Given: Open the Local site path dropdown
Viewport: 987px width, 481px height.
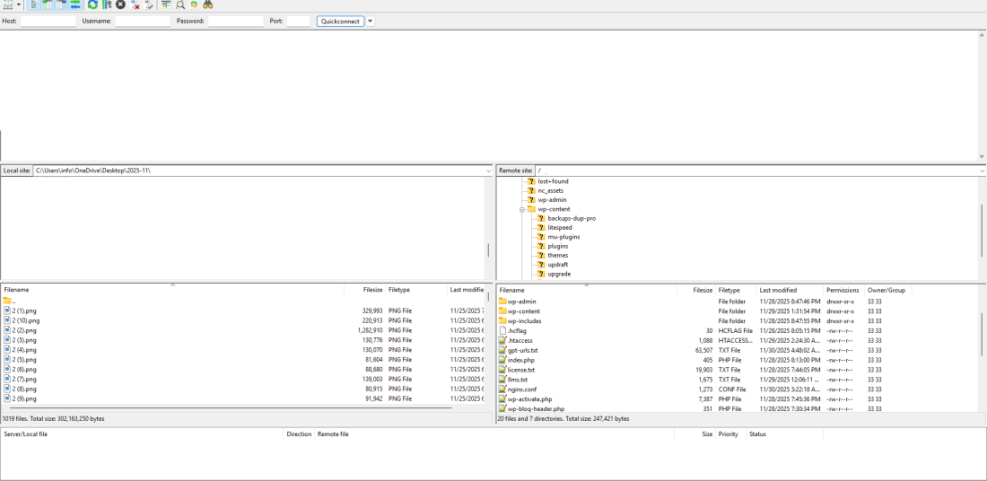Looking at the screenshot, I should click(x=489, y=171).
